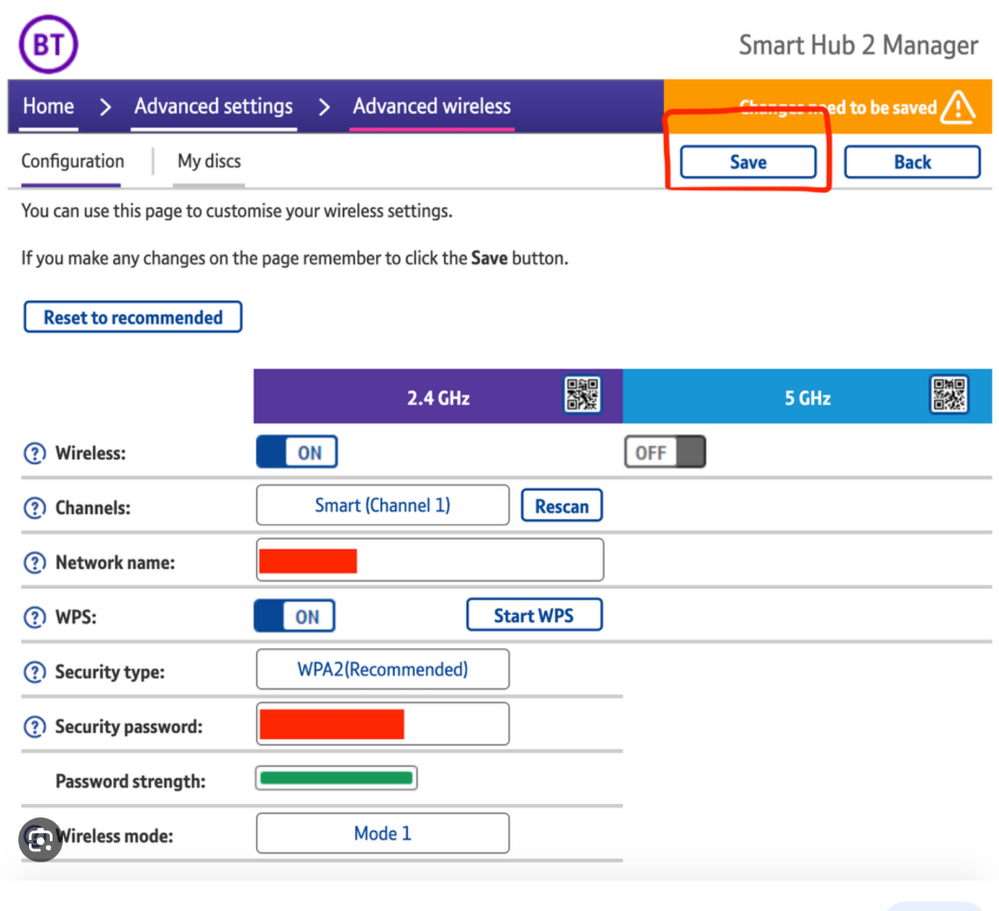This screenshot has height=911, width=999.
Task: Disable the WPS toggle switch
Action: coord(295,617)
